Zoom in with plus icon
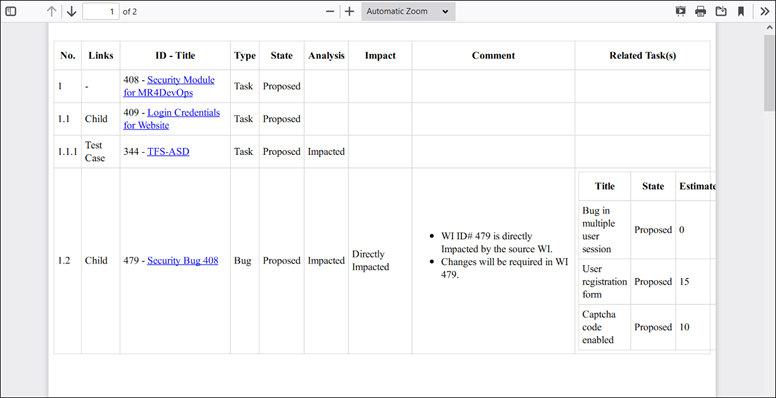This screenshot has height=398, width=776. [349, 11]
